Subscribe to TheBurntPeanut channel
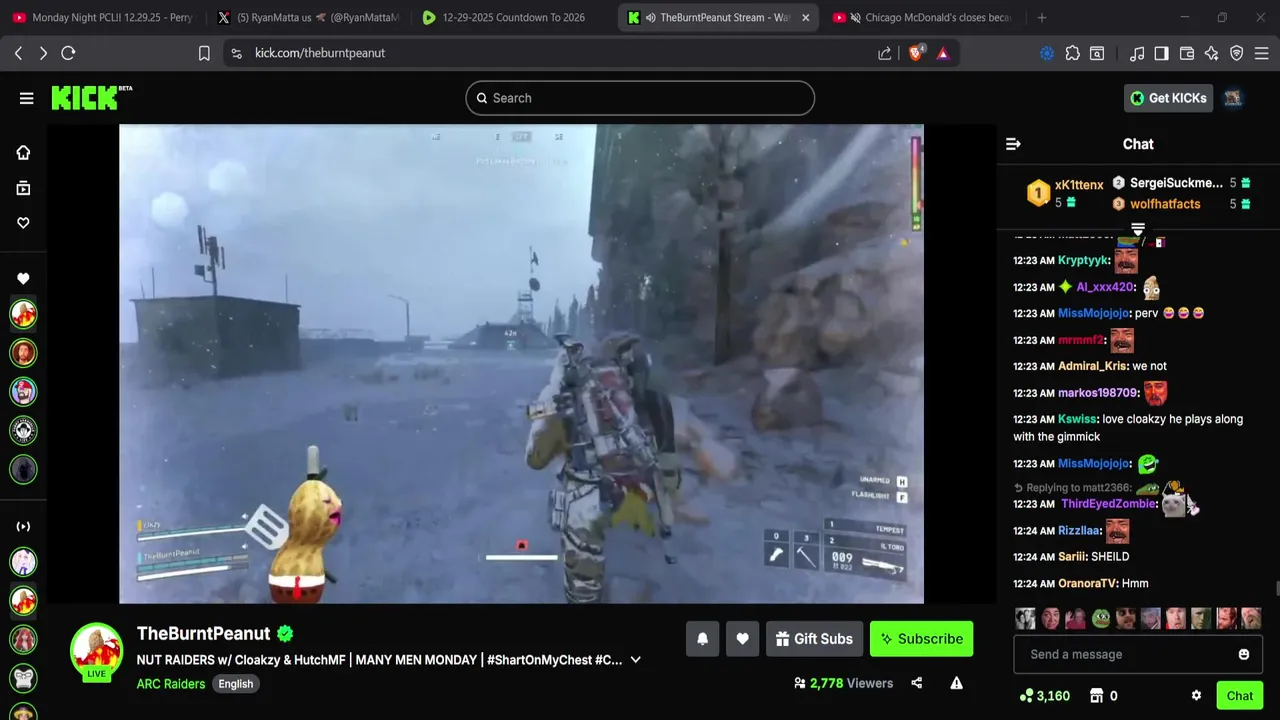This screenshot has height=720, width=1280. 921,639
